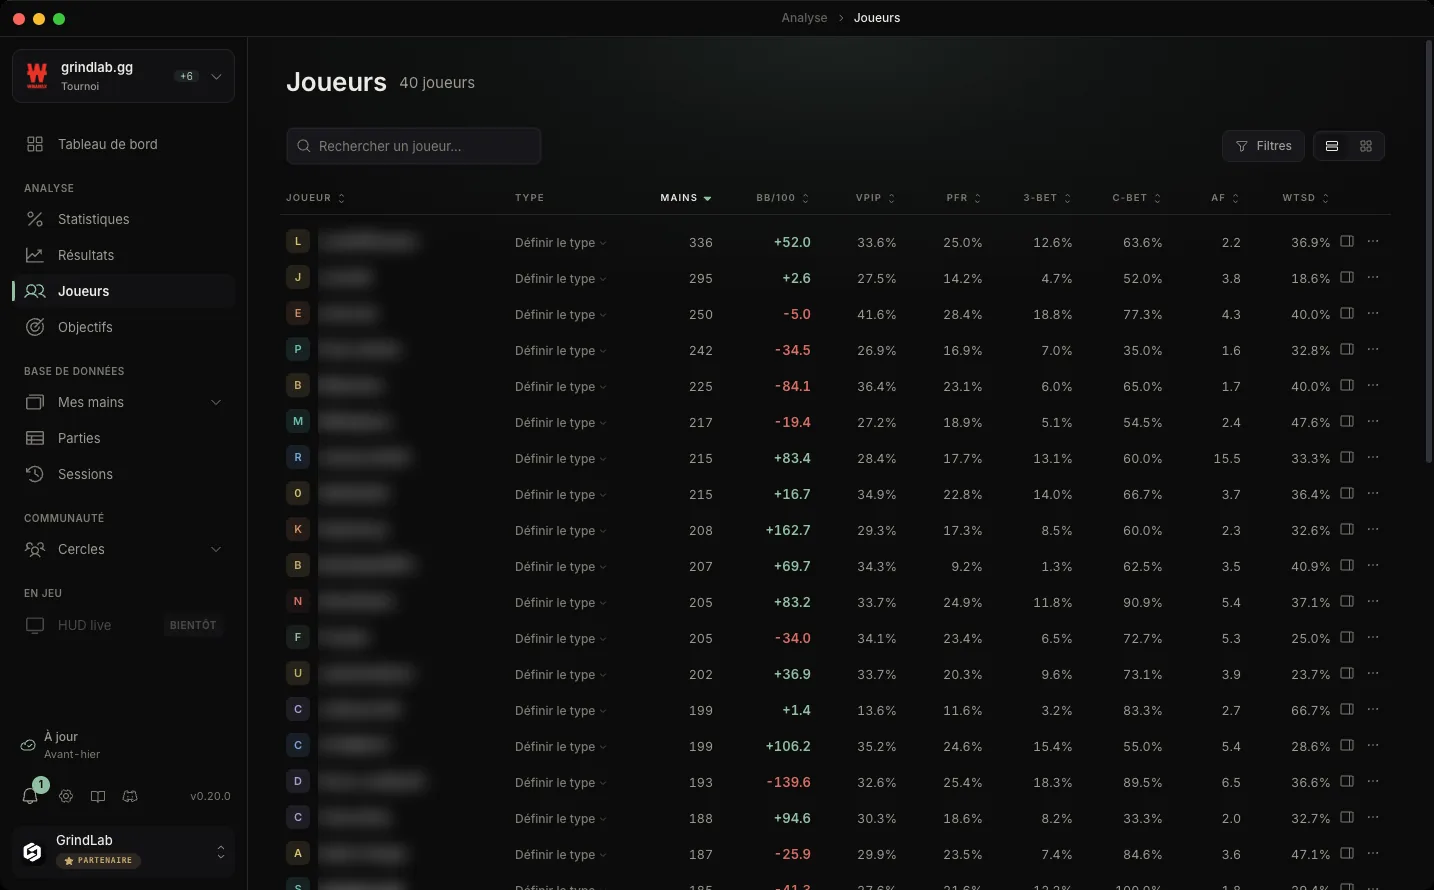Click the Analyse breadcrumb
Image resolution: width=1434 pixels, height=890 pixels.
click(x=804, y=18)
